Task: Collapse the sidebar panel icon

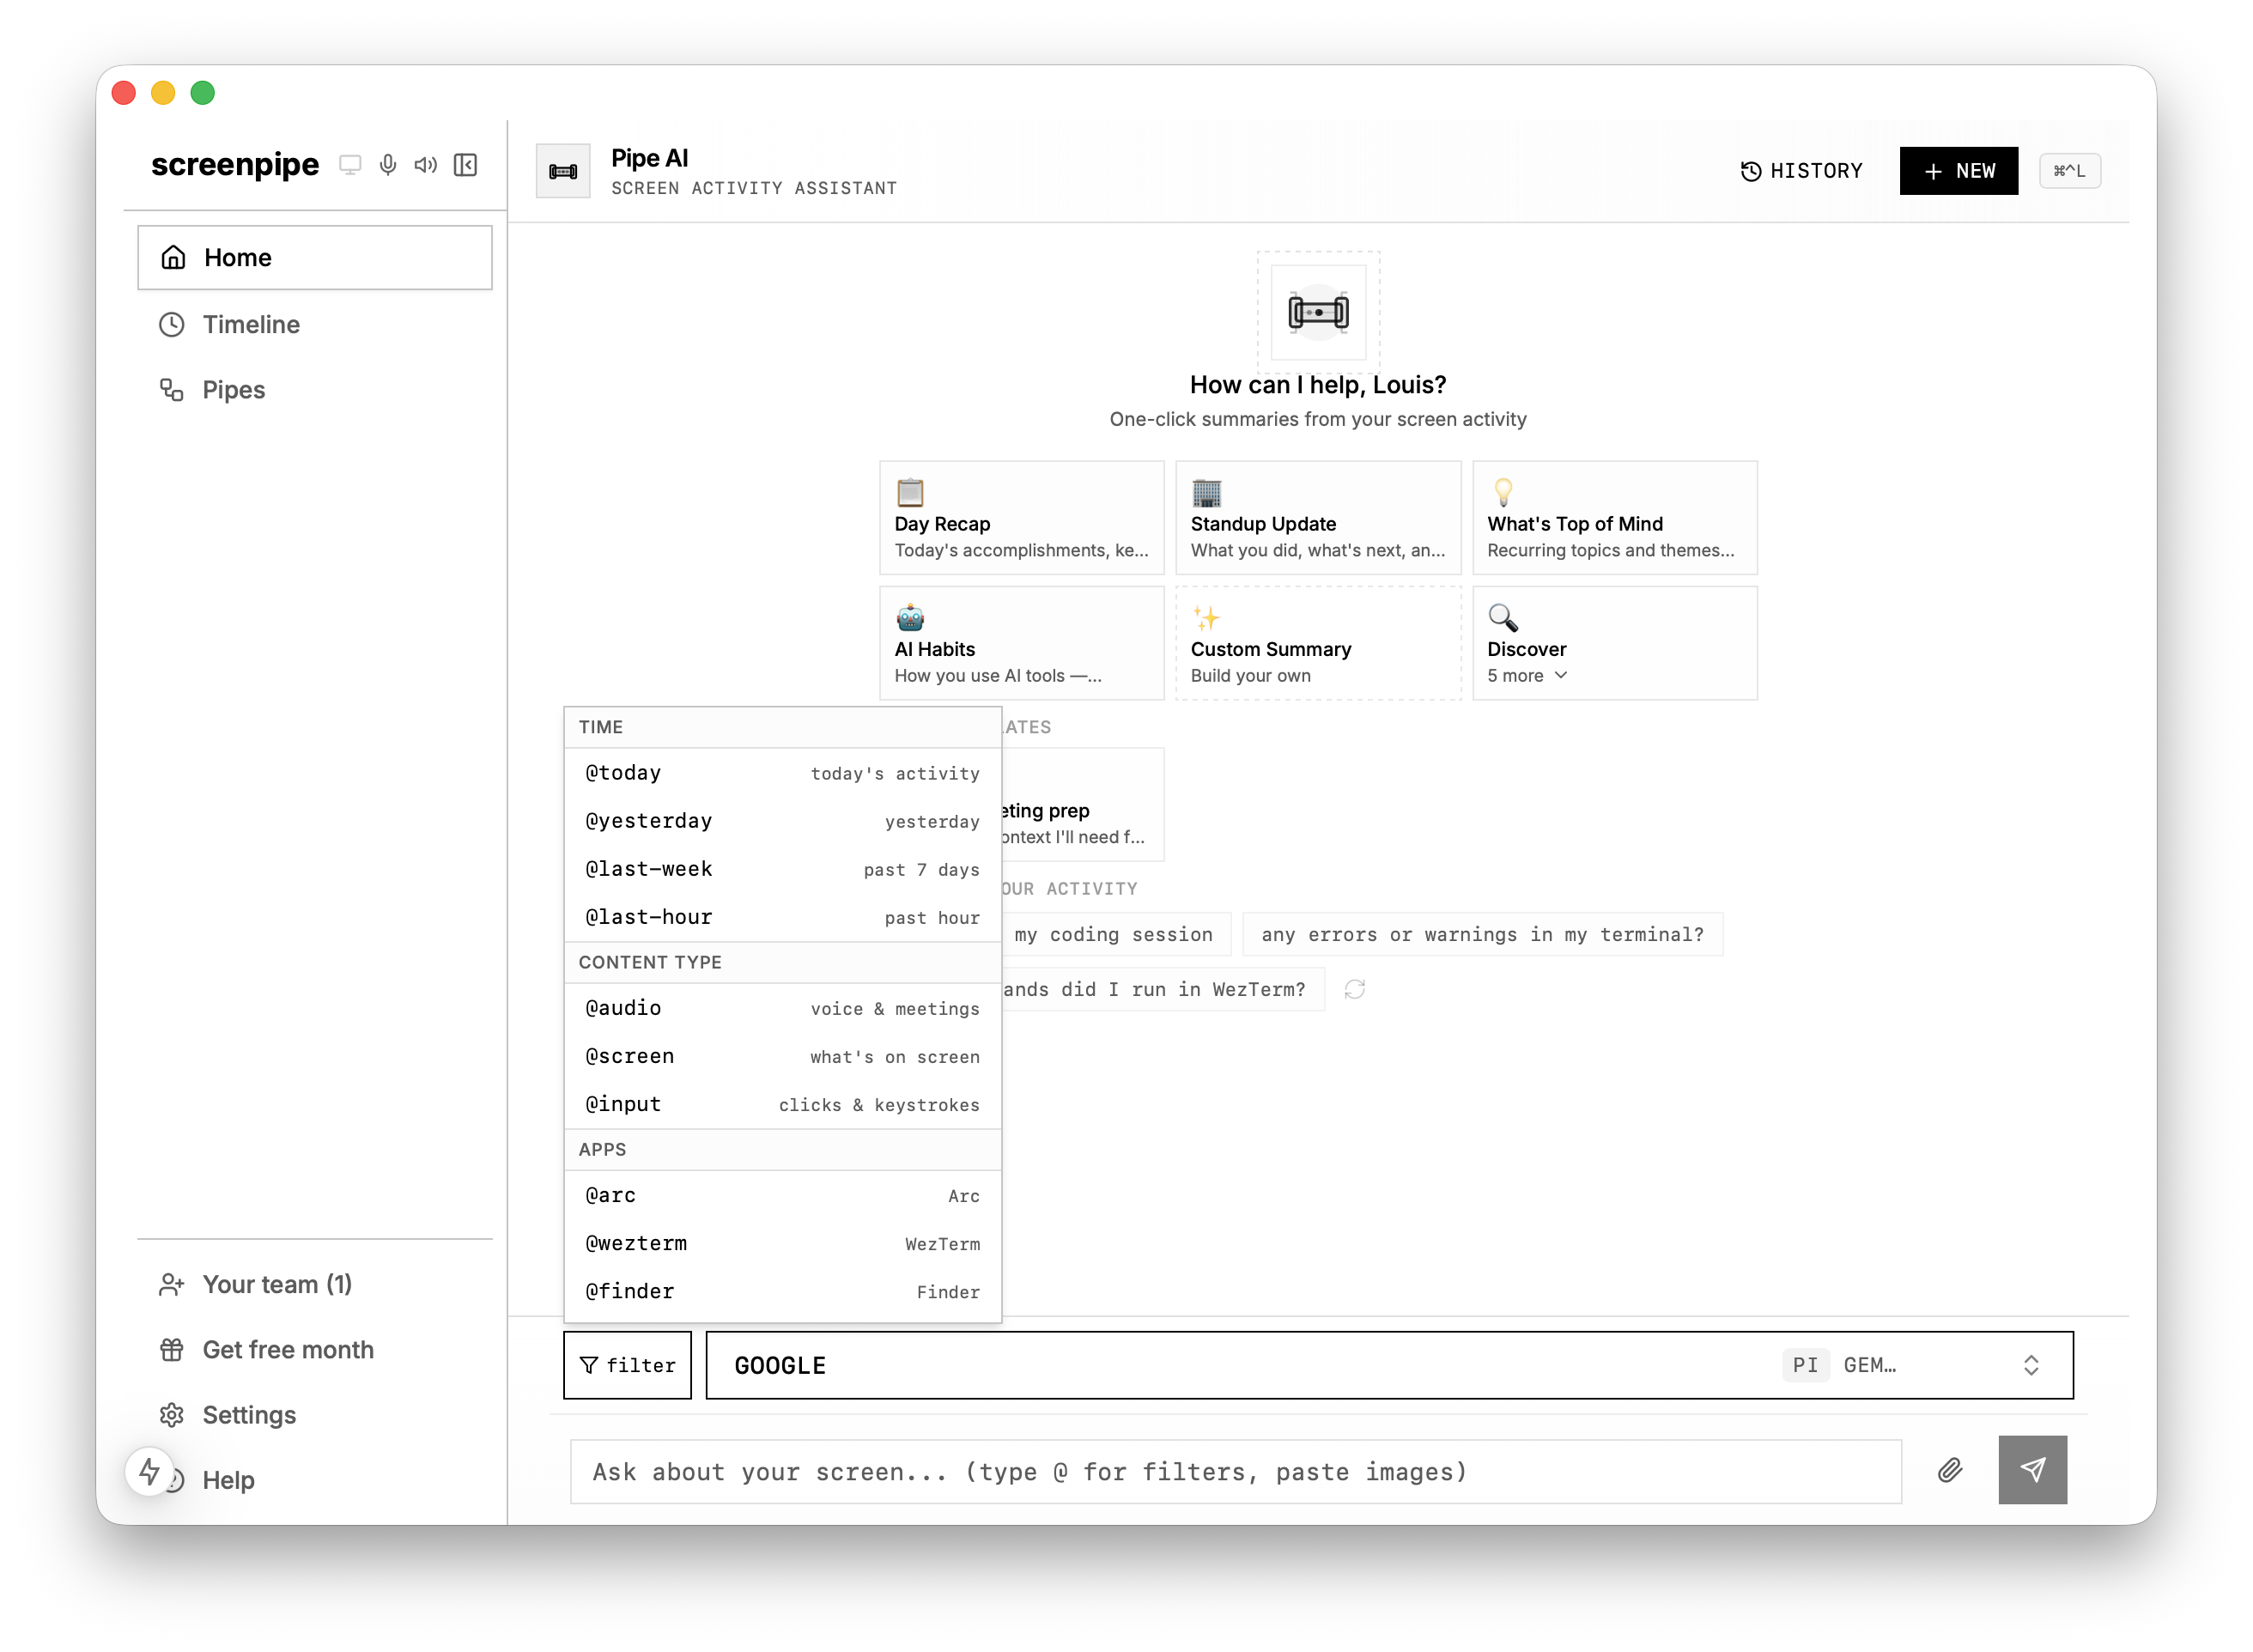Action: click(x=465, y=165)
